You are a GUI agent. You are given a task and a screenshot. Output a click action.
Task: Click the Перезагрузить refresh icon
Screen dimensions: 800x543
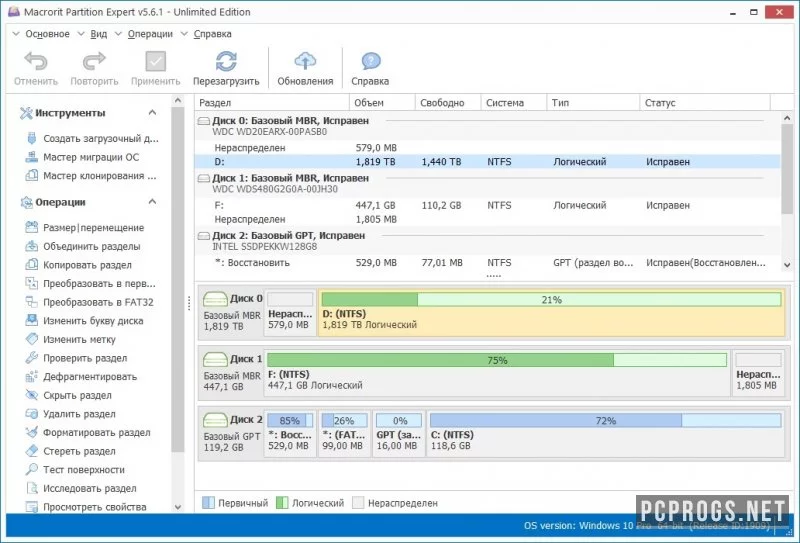[226, 61]
